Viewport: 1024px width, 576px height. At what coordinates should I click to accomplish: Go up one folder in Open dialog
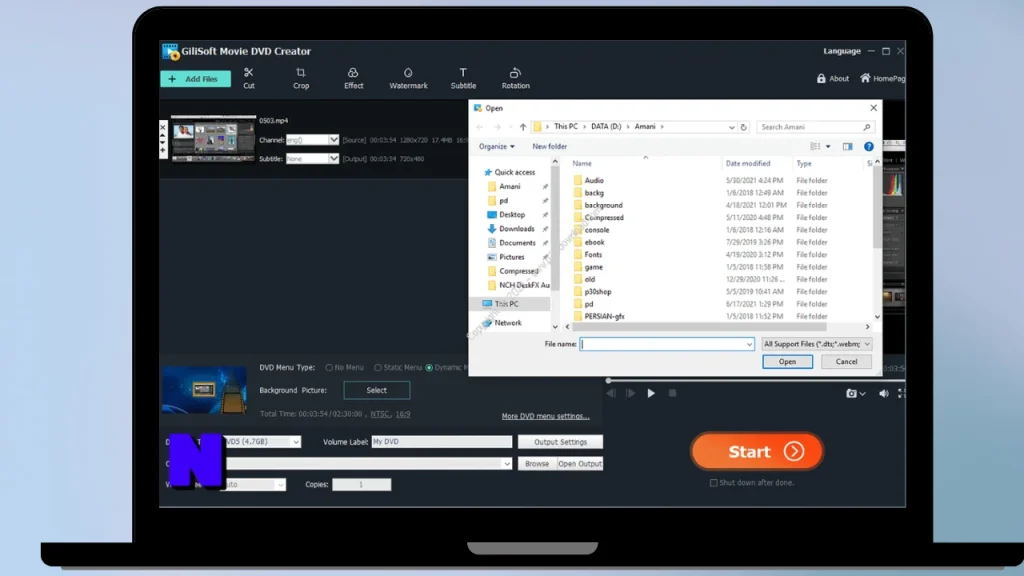tap(522, 127)
